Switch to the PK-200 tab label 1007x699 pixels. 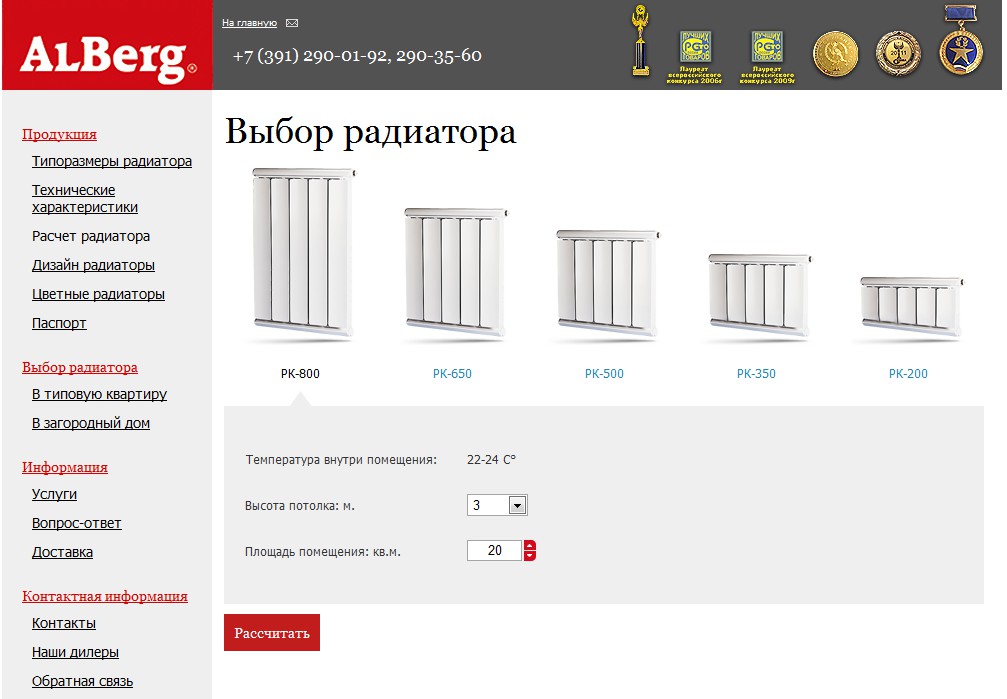pos(908,373)
